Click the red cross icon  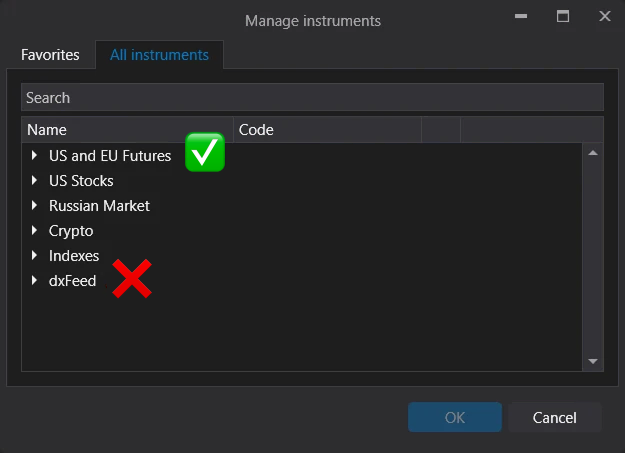coord(131,279)
